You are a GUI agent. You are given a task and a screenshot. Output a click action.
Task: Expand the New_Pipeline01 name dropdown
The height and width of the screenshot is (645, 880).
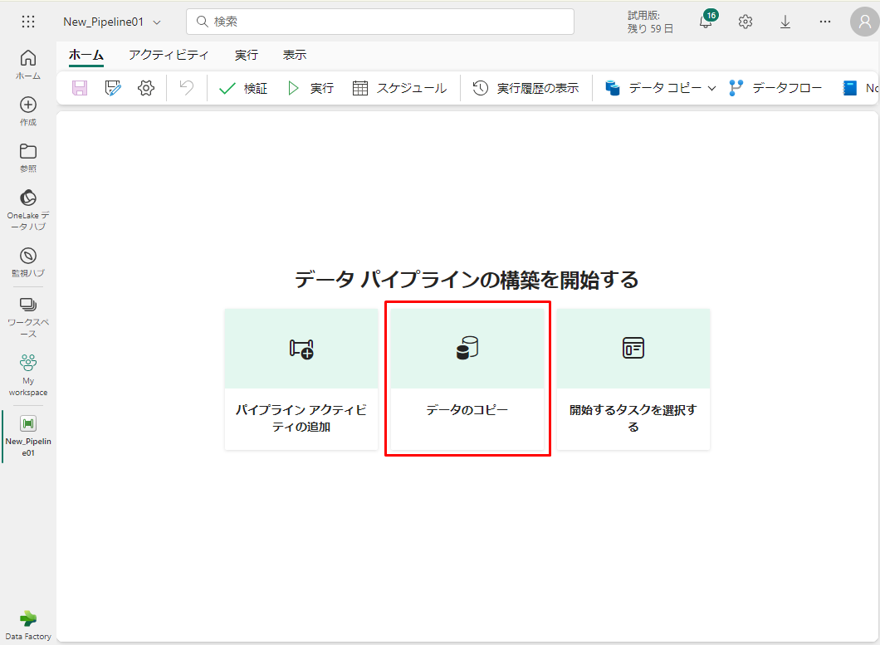point(156,22)
